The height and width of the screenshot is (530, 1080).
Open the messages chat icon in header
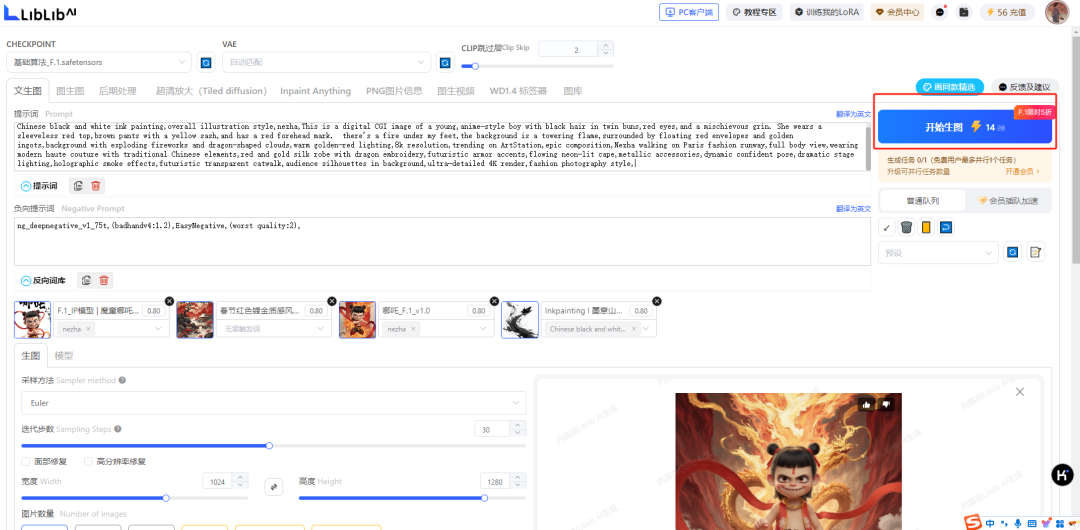point(939,12)
